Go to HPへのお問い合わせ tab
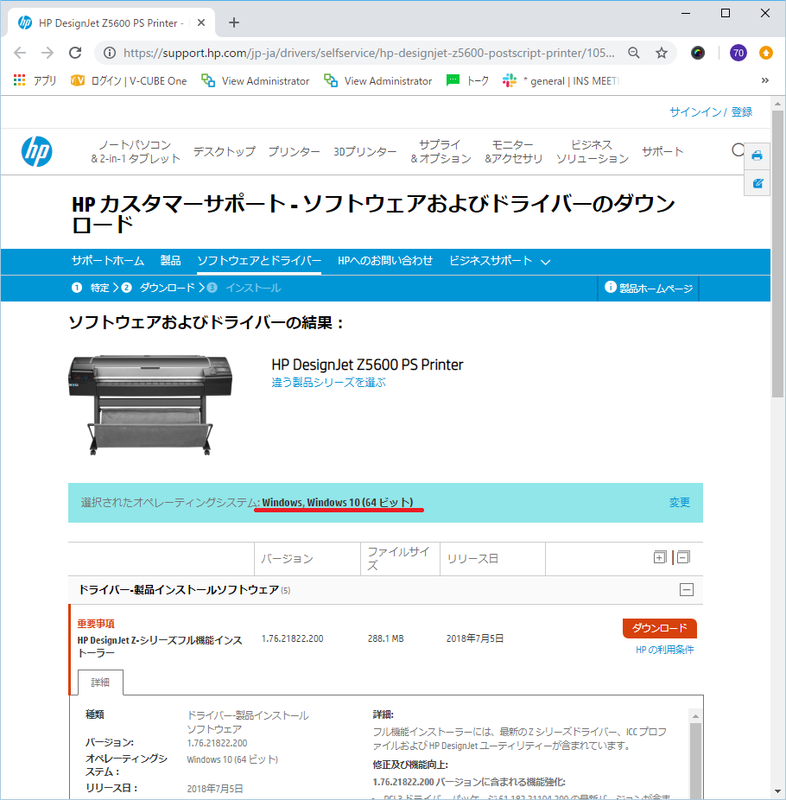The width and height of the screenshot is (786, 800). coord(385,261)
